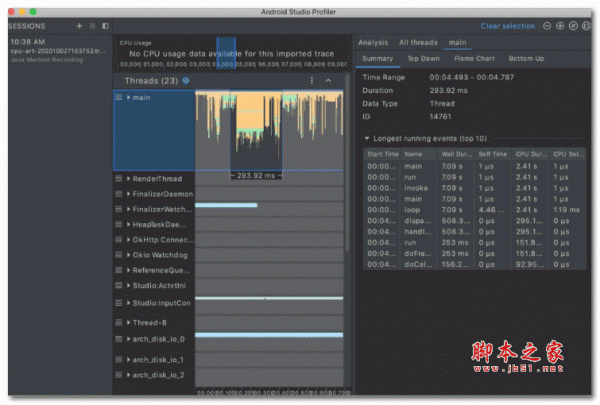Click drag handle of arch_disk_io_0 row
This screenshot has width=600, height=405.
pos(119,339)
